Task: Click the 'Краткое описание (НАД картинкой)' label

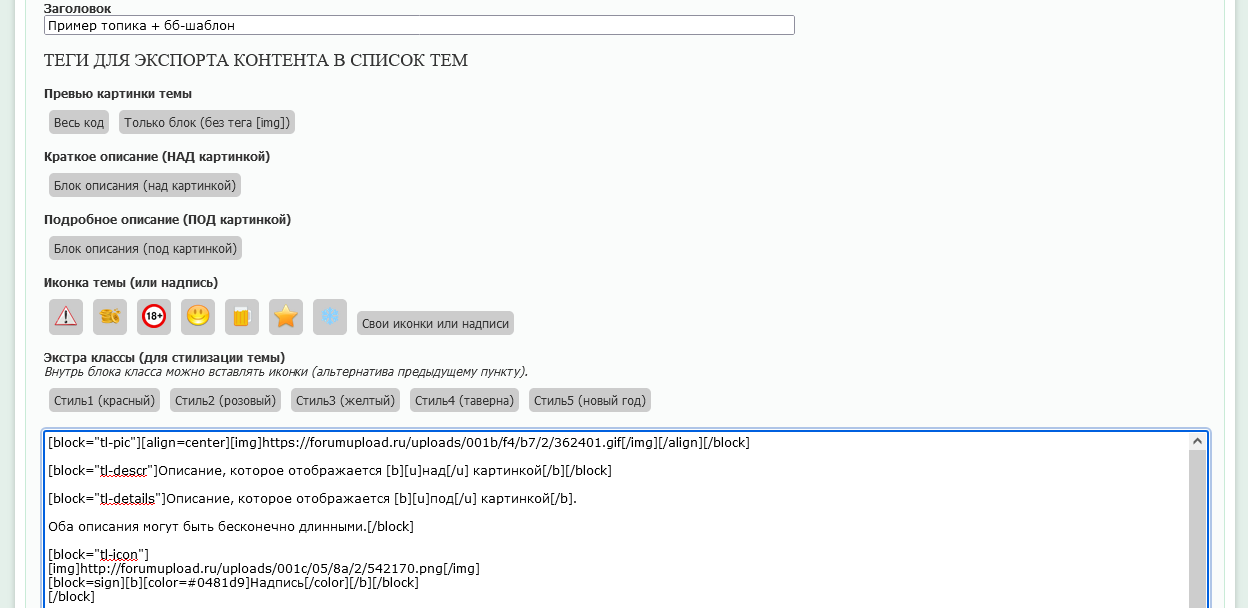Action: click(157, 157)
